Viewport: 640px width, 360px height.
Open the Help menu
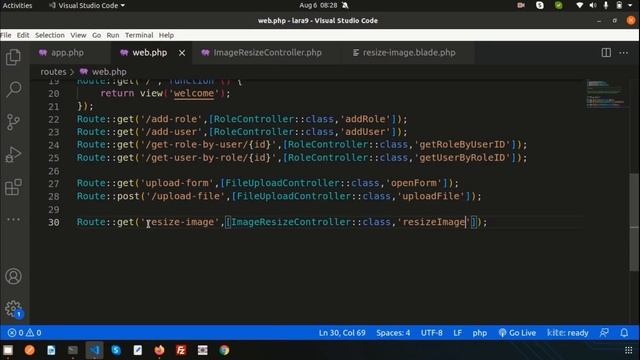pyautogui.click(x=166, y=35)
